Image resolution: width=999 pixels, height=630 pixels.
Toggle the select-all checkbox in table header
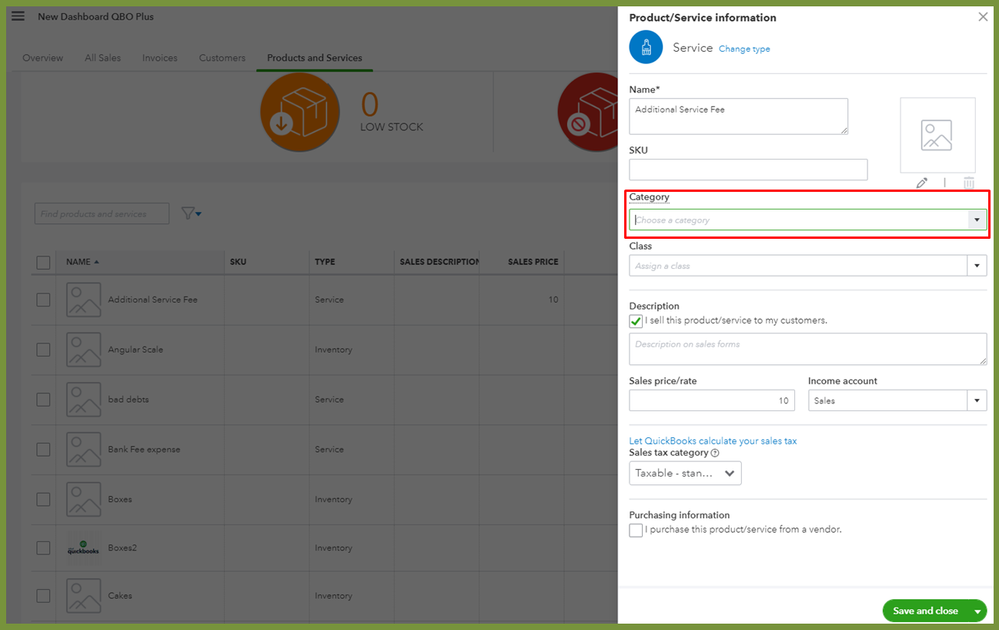point(43,262)
